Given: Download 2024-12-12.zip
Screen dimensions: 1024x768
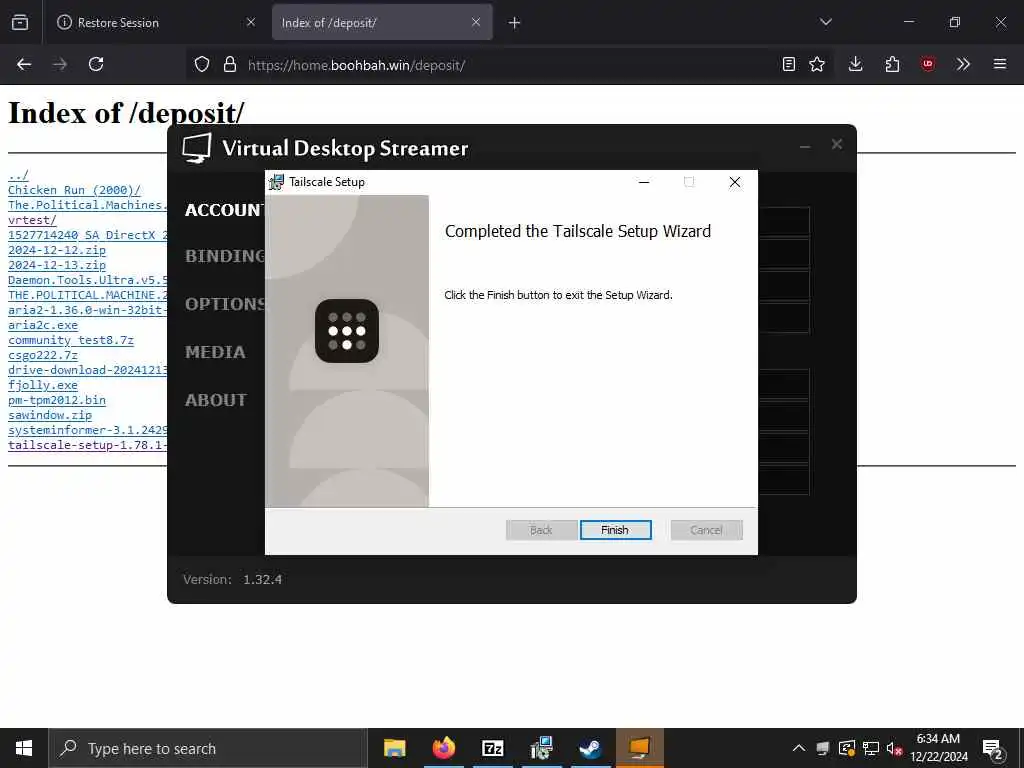Looking at the screenshot, I should coord(57,250).
